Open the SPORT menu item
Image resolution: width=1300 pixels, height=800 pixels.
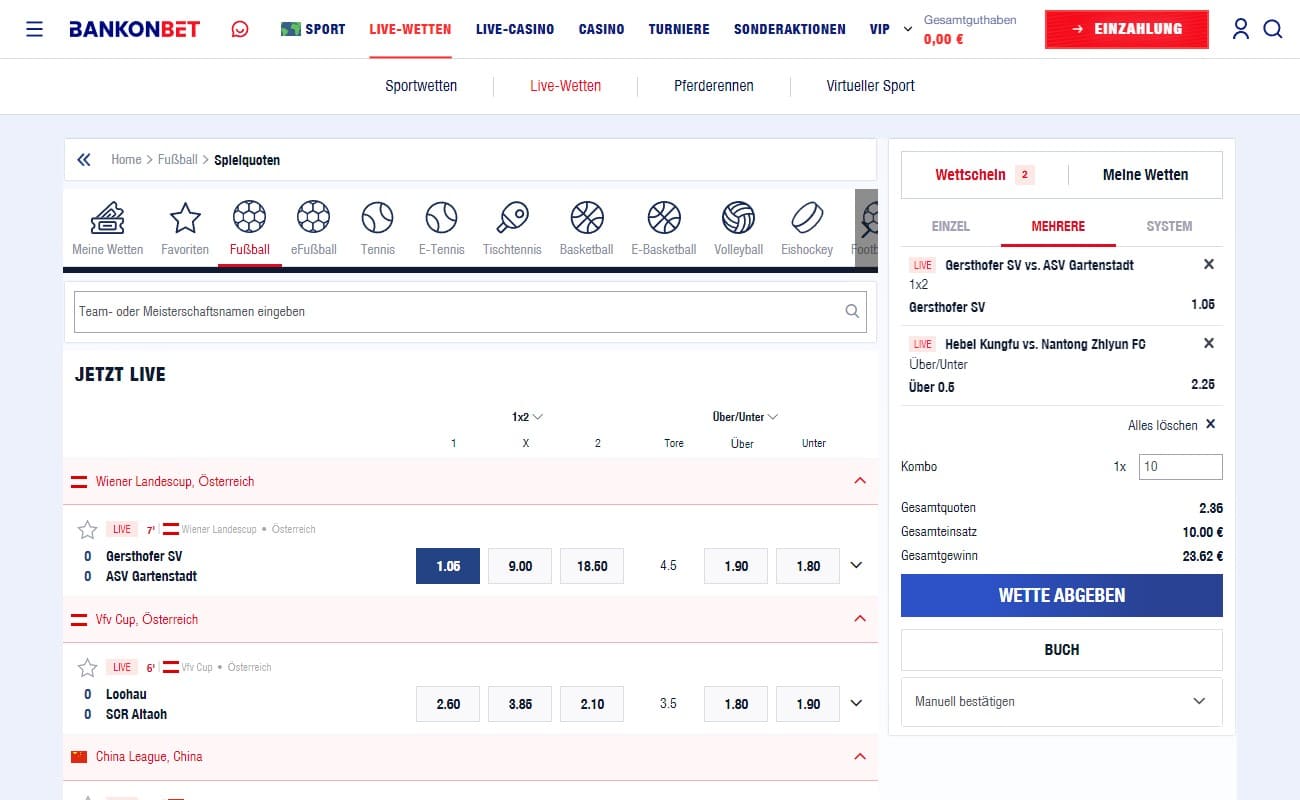[313, 29]
